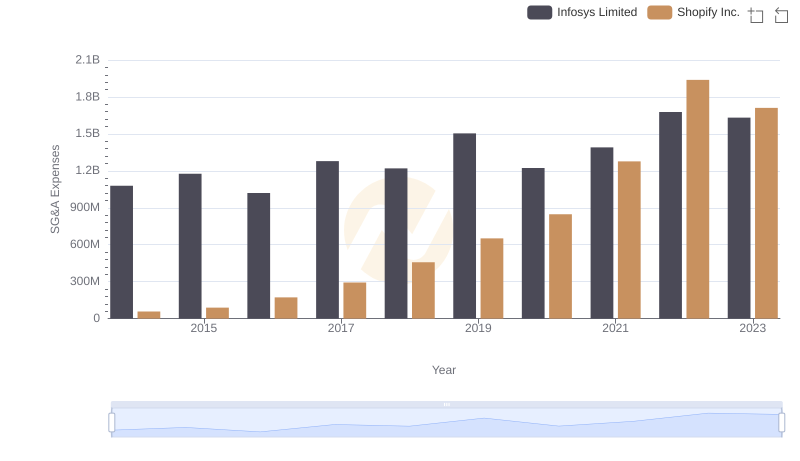Click inside the range slider preview area
This screenshot has height=461, width=800.
coord(446,423)
